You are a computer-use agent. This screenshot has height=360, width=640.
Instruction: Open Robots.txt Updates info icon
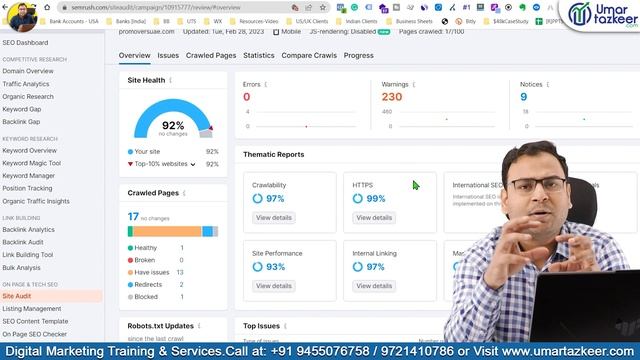coord(199,326)
